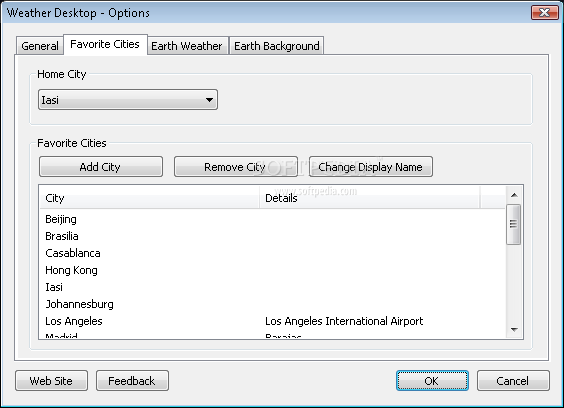Click the Feedback button

tap(132, 381)
